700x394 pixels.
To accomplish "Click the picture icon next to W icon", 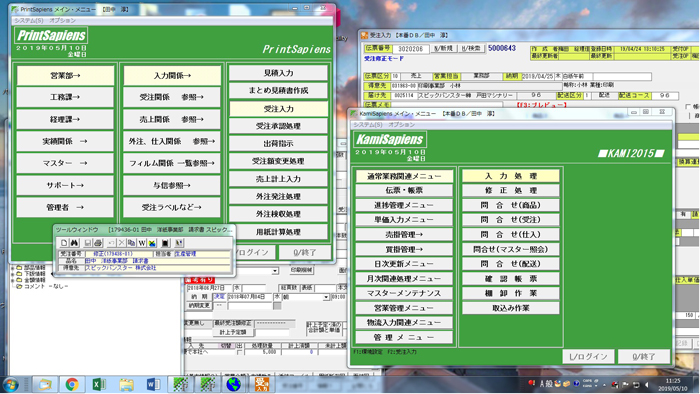I will click(152, 243).
